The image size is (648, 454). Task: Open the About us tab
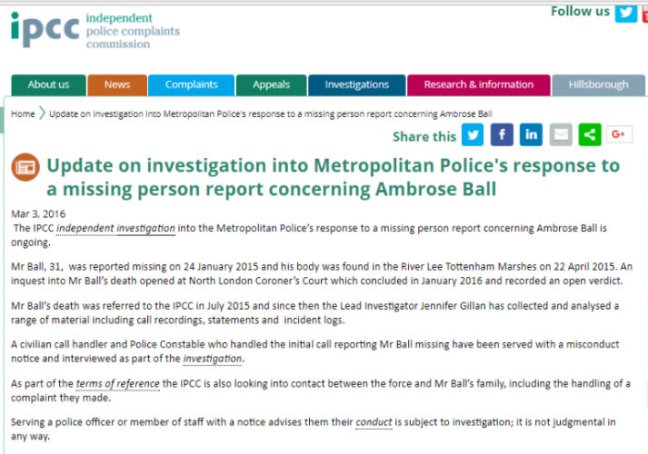(x=48, y=85)
